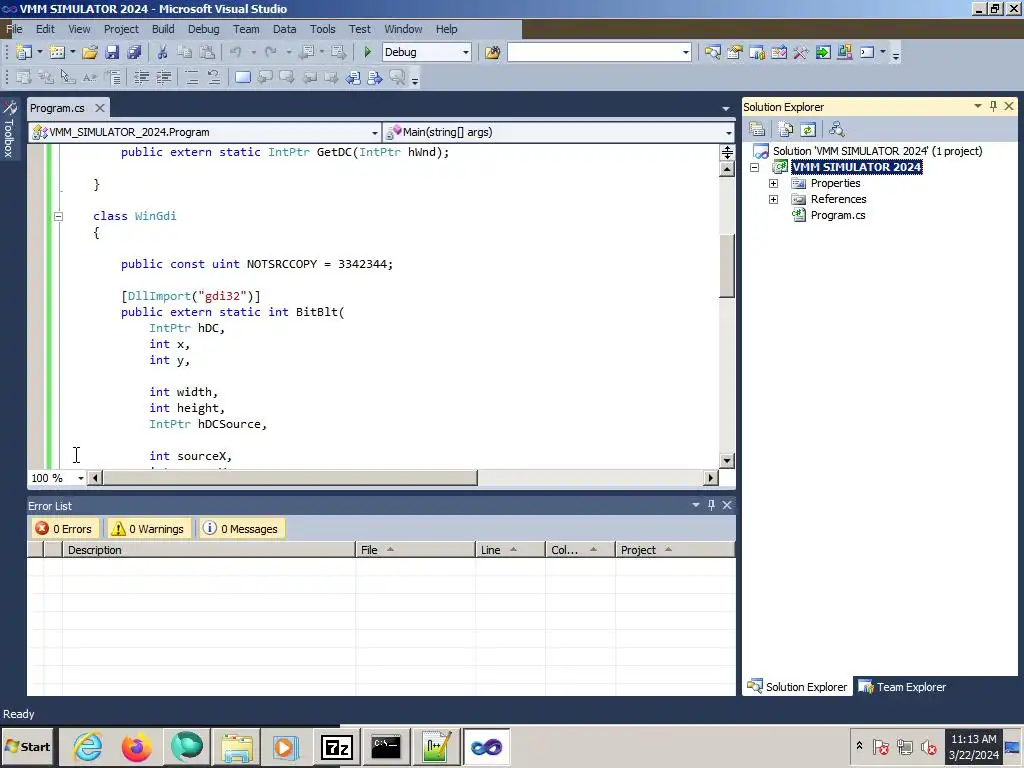Click the Start Debugging green arrow

(x=367, y=52)
